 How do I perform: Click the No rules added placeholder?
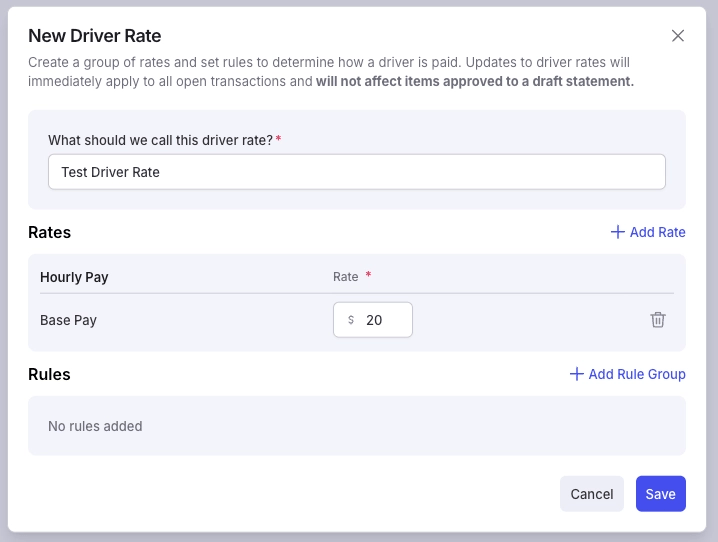[95, 426]
